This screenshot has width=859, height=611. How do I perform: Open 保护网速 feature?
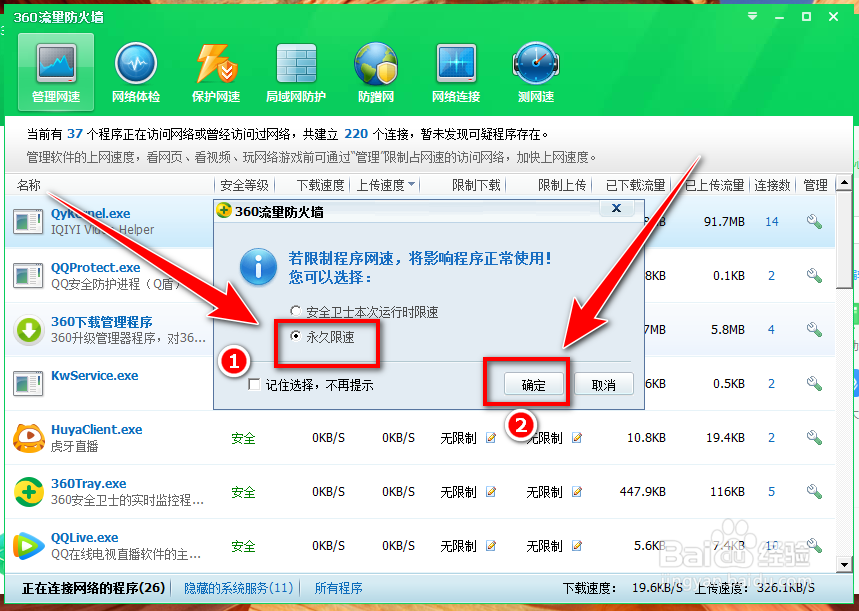pyautogui.click(x=215, y=70)
